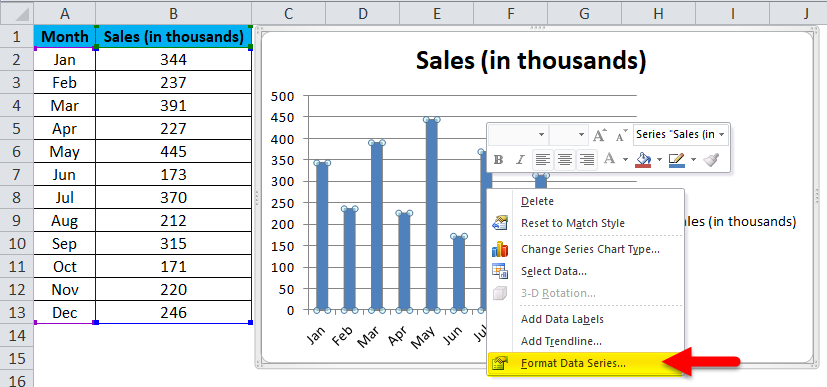
Task: Click the May bar in the chart
Action: click(x=432, y=215)
